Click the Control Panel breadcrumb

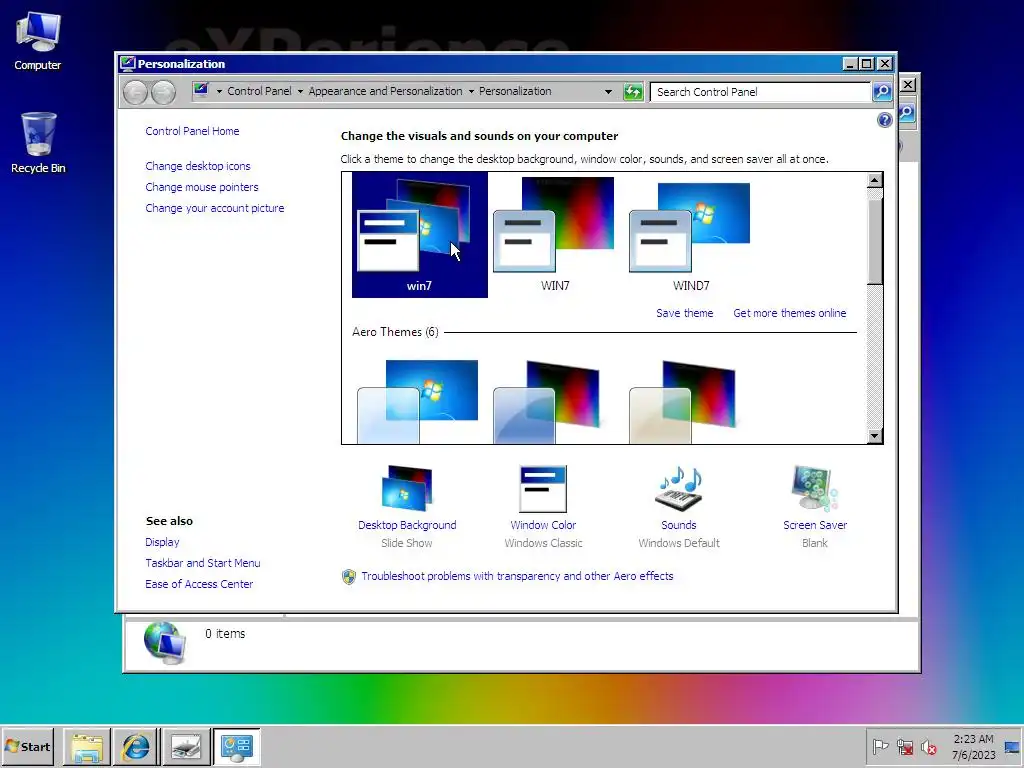tap(259, 91)
